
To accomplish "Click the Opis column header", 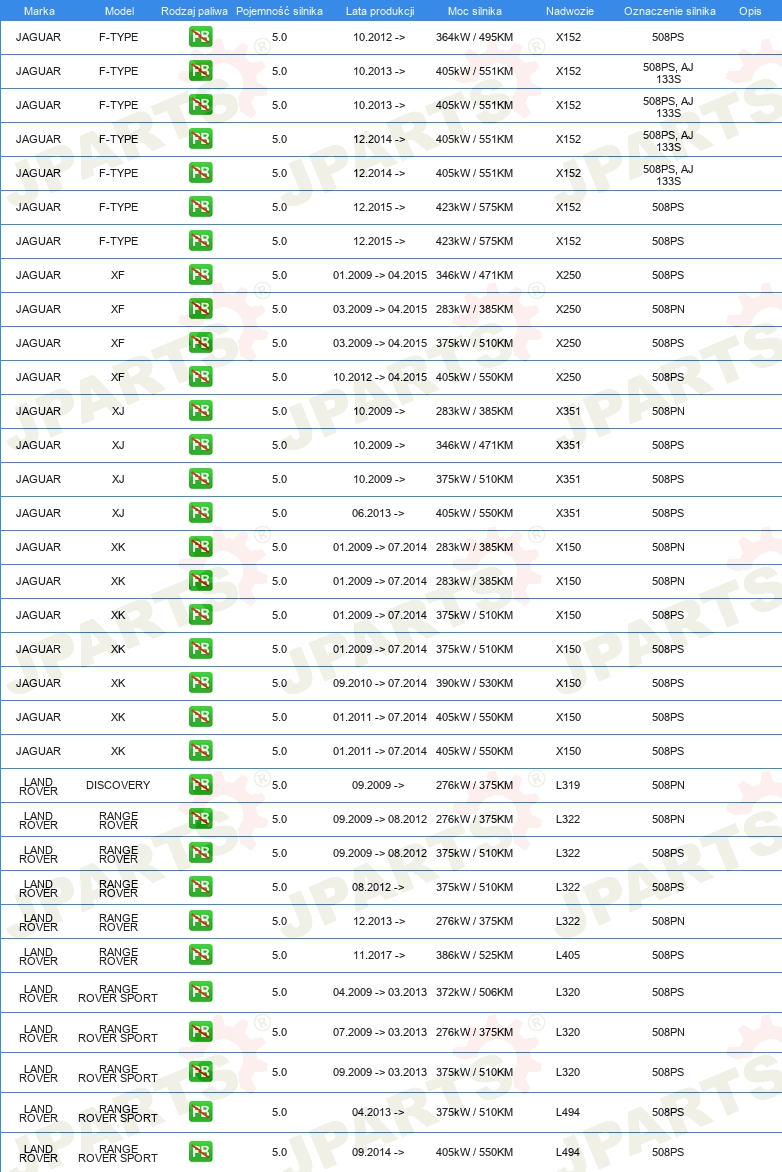I will point(750,11).
